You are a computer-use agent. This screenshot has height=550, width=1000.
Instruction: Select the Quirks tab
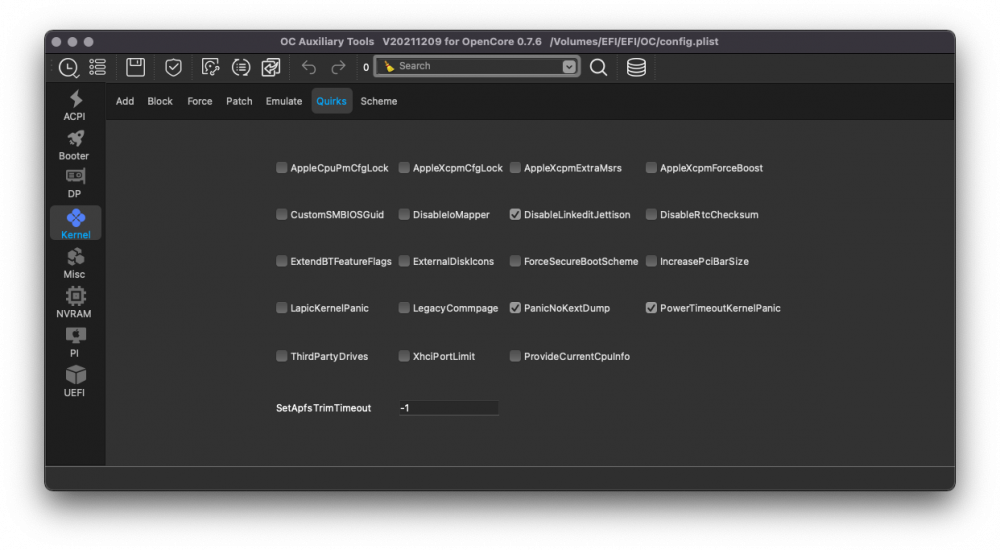point(332,101)
